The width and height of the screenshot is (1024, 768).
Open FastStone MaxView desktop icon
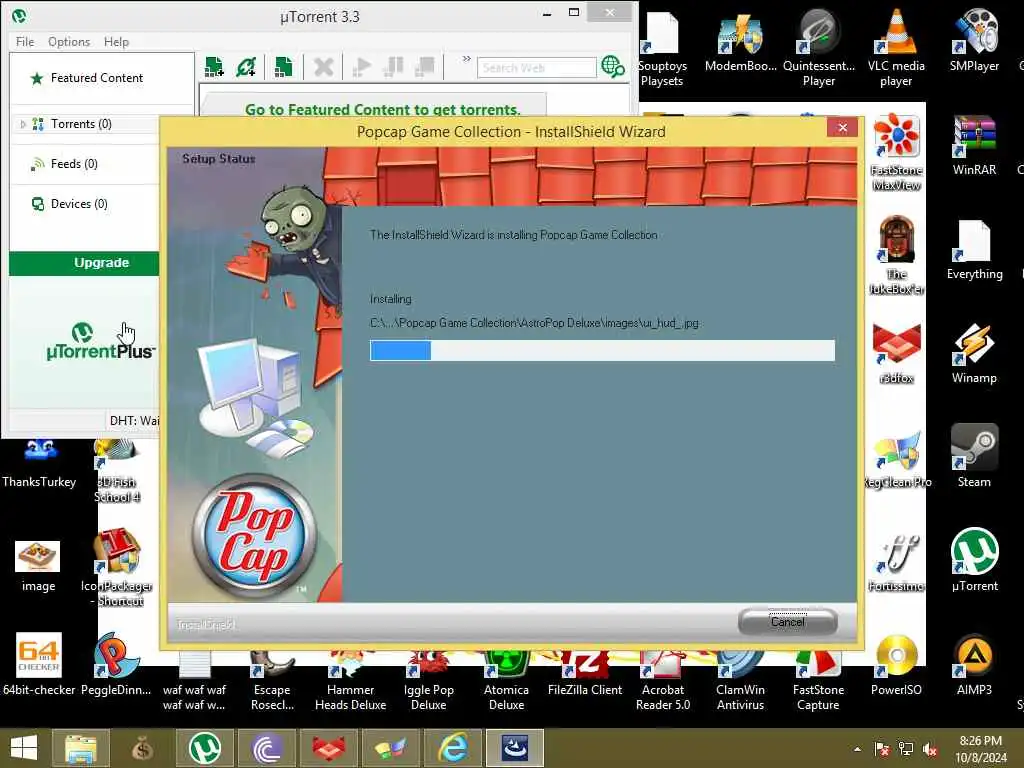[897, 152]
